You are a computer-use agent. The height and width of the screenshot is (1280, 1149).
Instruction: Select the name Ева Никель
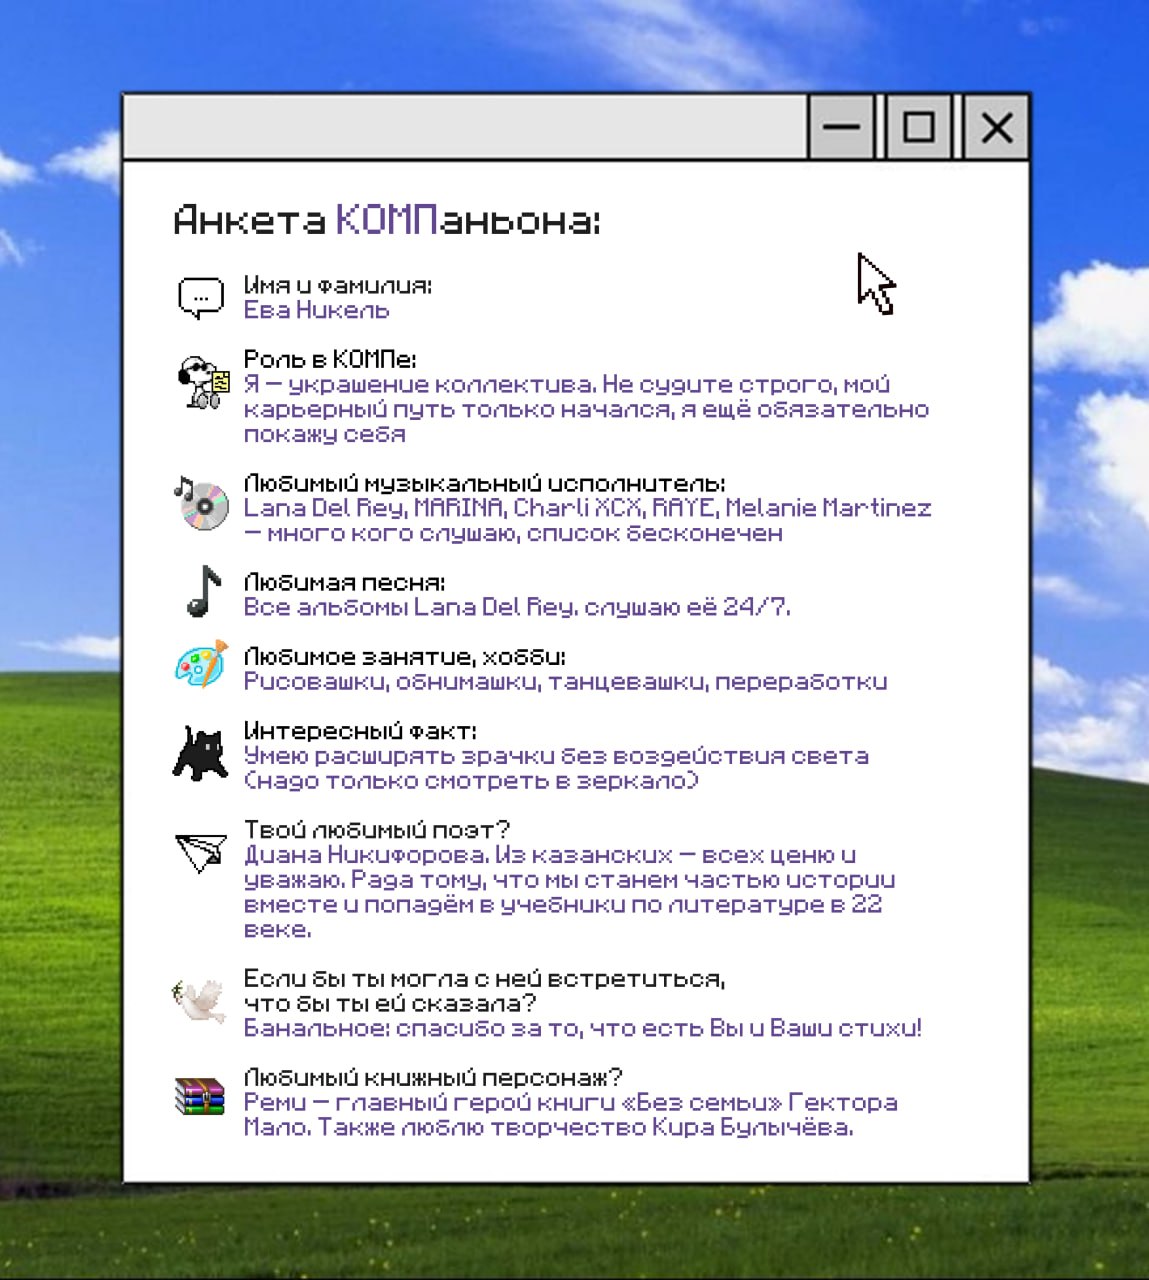click(316, 310)
